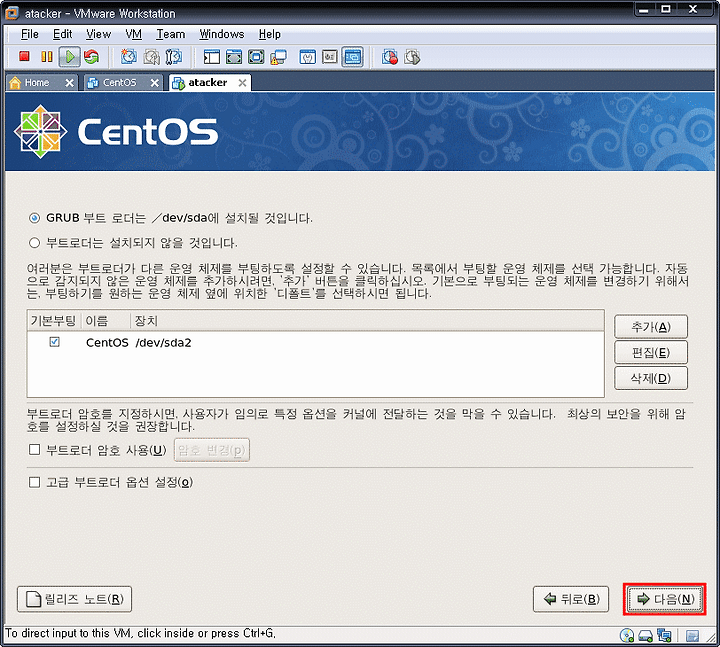Screen dimensions: 720x647
Task: Click the record session icon with red dot
Action: click(390, 57)
